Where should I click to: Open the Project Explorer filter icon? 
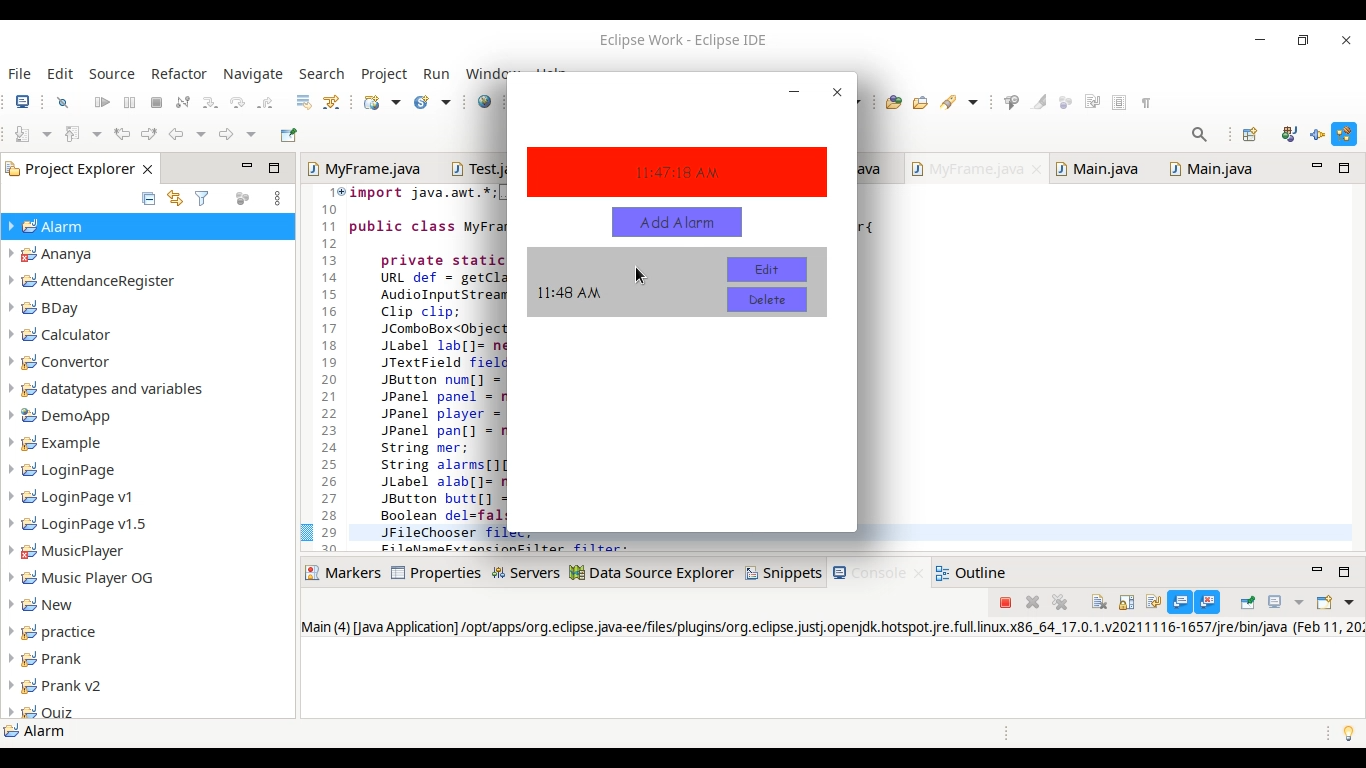(x=202, y=198)
